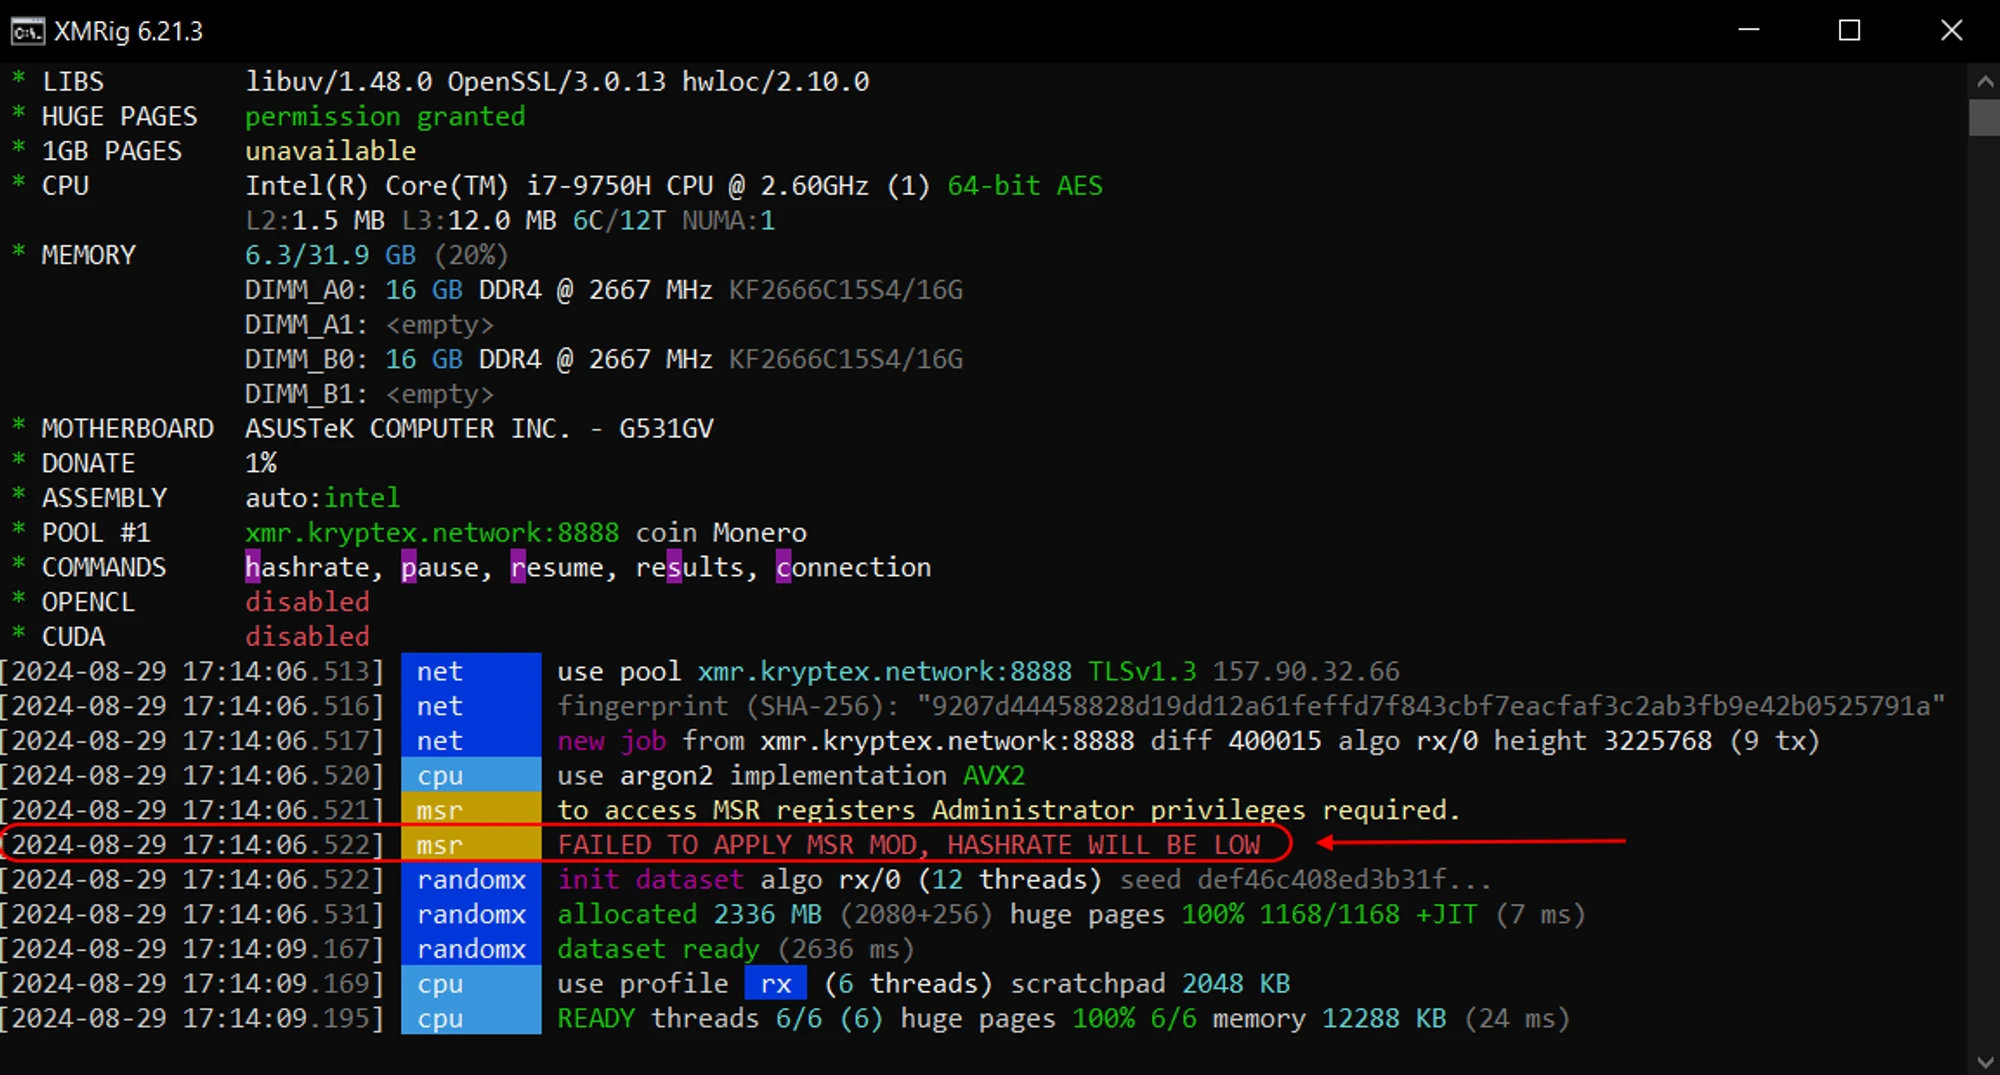This screenshot has height=1075, width=2000.
Task: Click the XMRig 6.21.3 window title
Action: tap(128, 32)
